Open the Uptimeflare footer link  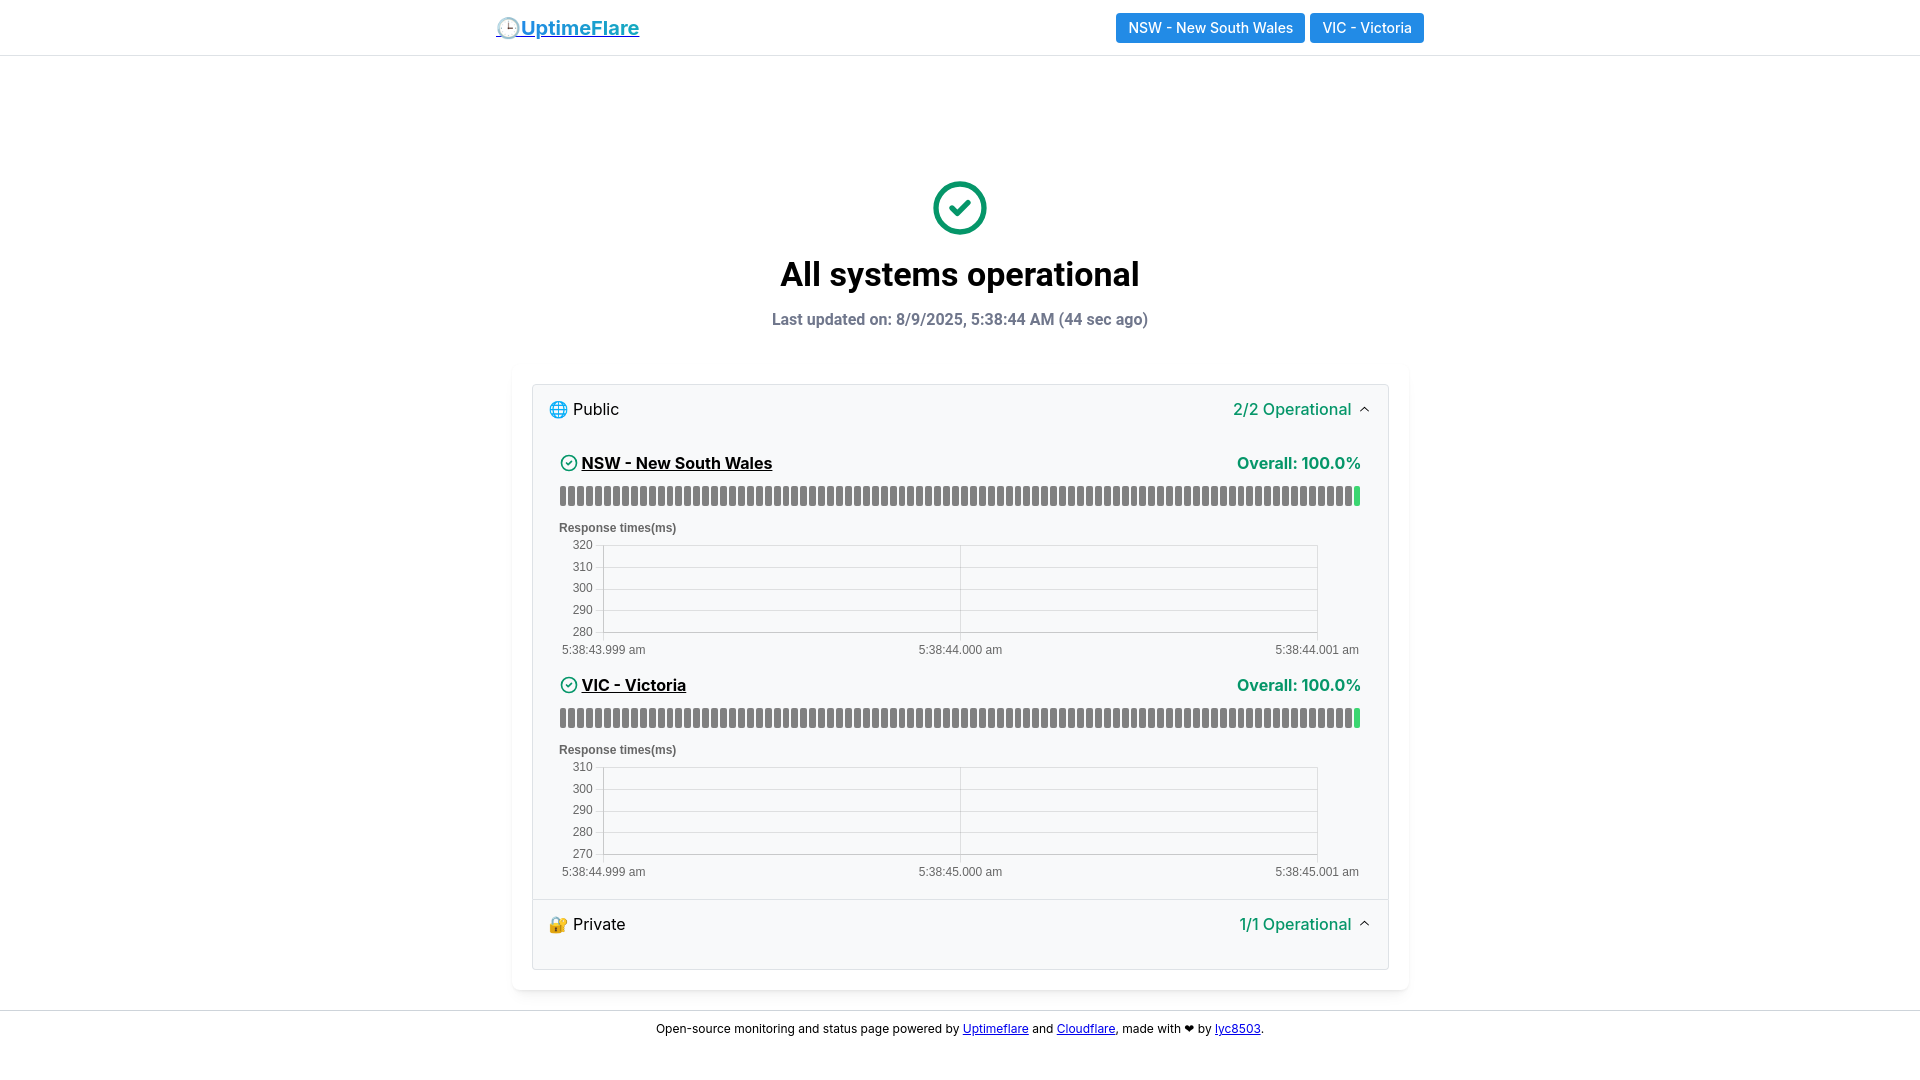(x=995, y=1029)
